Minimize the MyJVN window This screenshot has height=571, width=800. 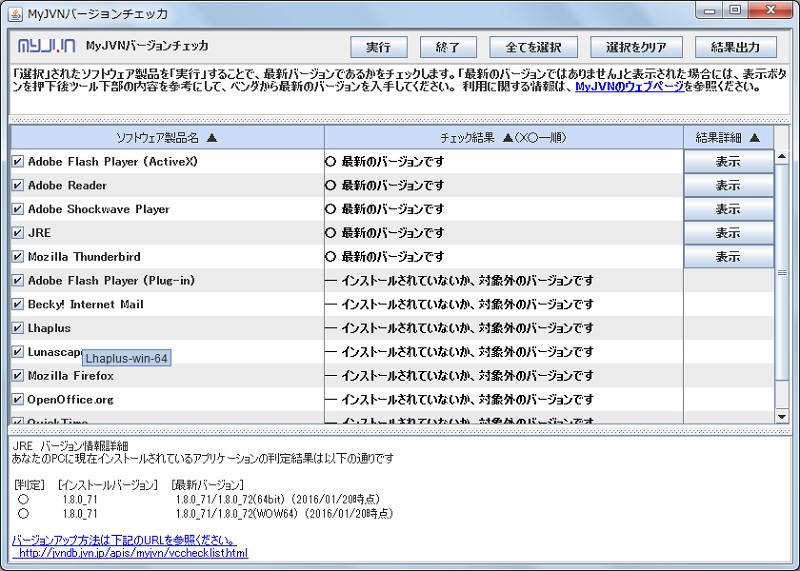tap(710, 10)
